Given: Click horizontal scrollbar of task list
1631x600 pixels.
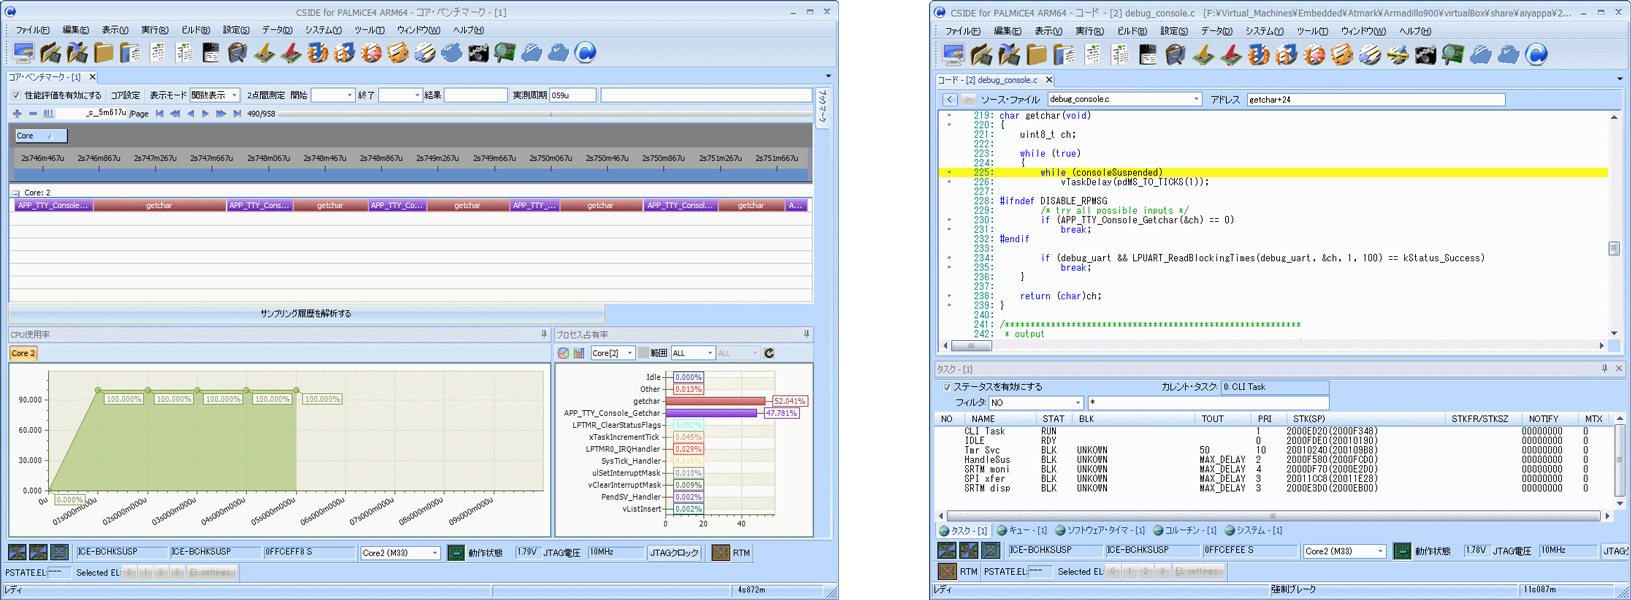Looking at the screenshot, I should (x=1273, y=516).
